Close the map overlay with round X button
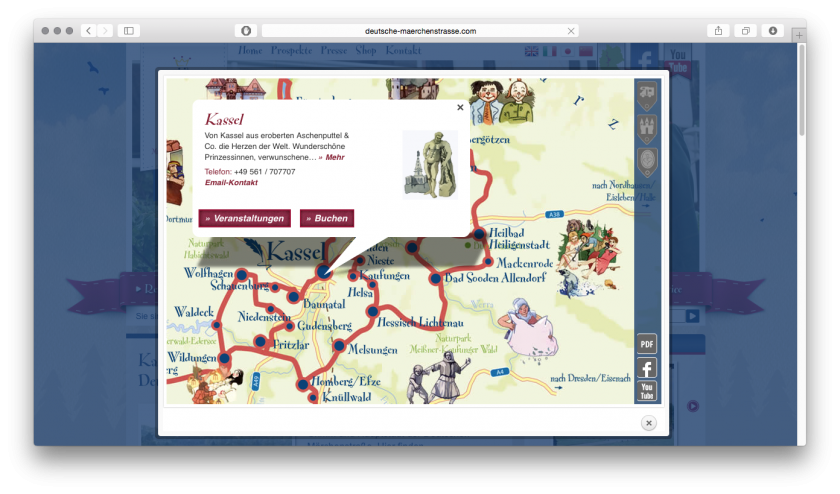Image resolution: width=840 pixels, height=494 pixels. coord(649,423)
